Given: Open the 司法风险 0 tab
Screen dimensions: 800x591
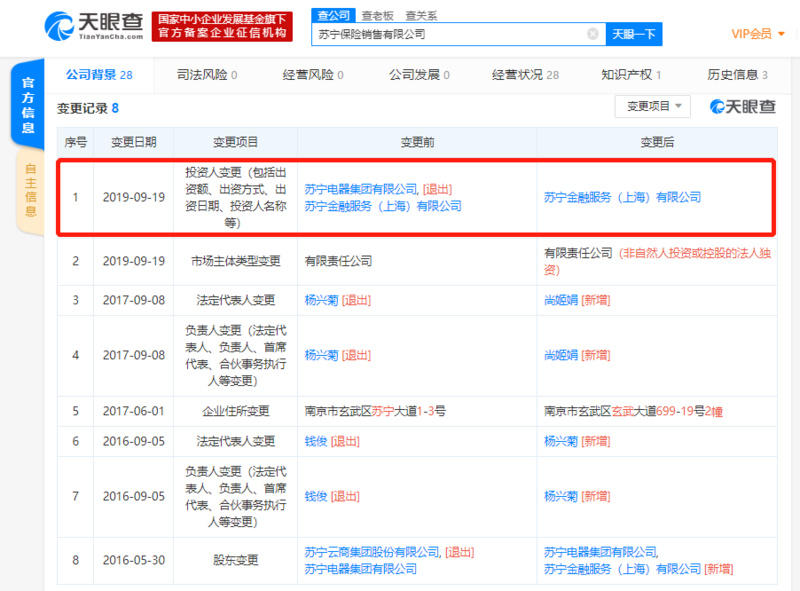Looking at the screenshot, I should click(x=207, y=75).
